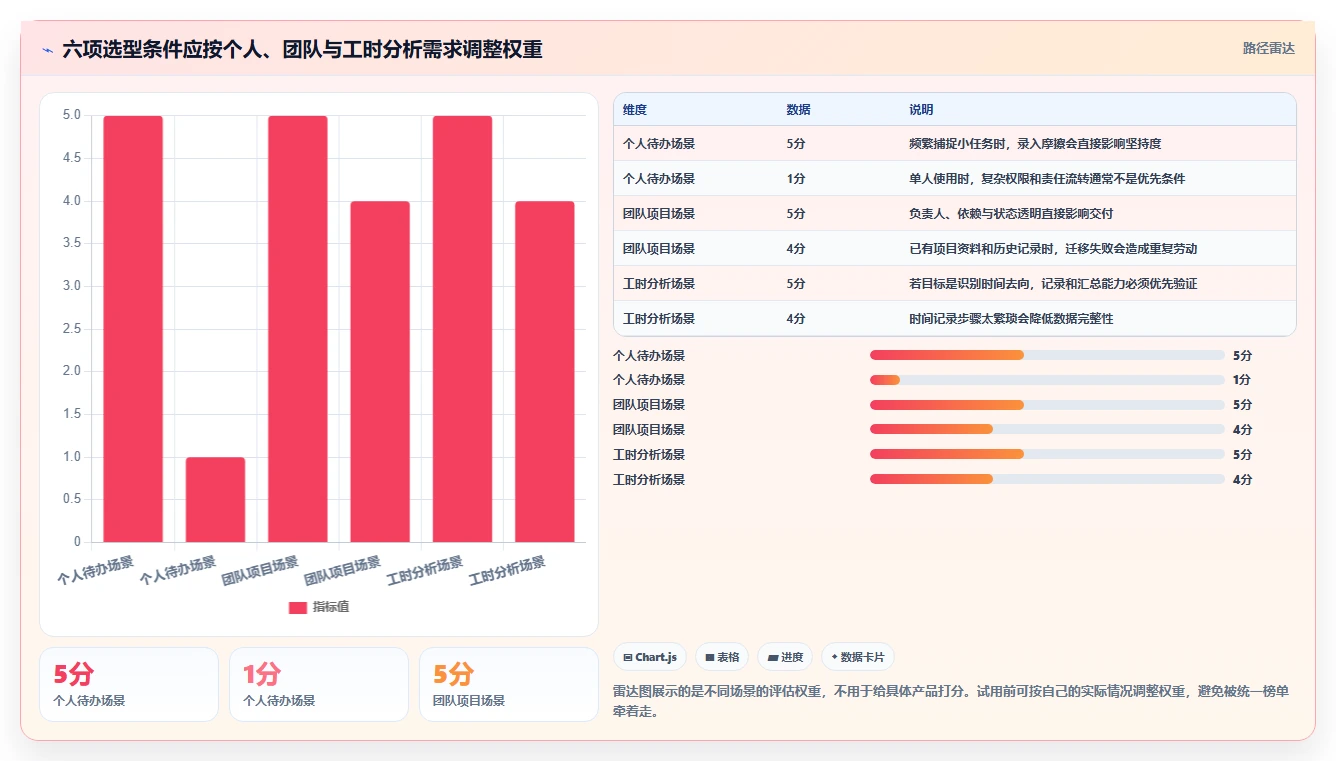Click the cell 负责人、依赖与状态透明直接影响交付

tap(1010, 214)
